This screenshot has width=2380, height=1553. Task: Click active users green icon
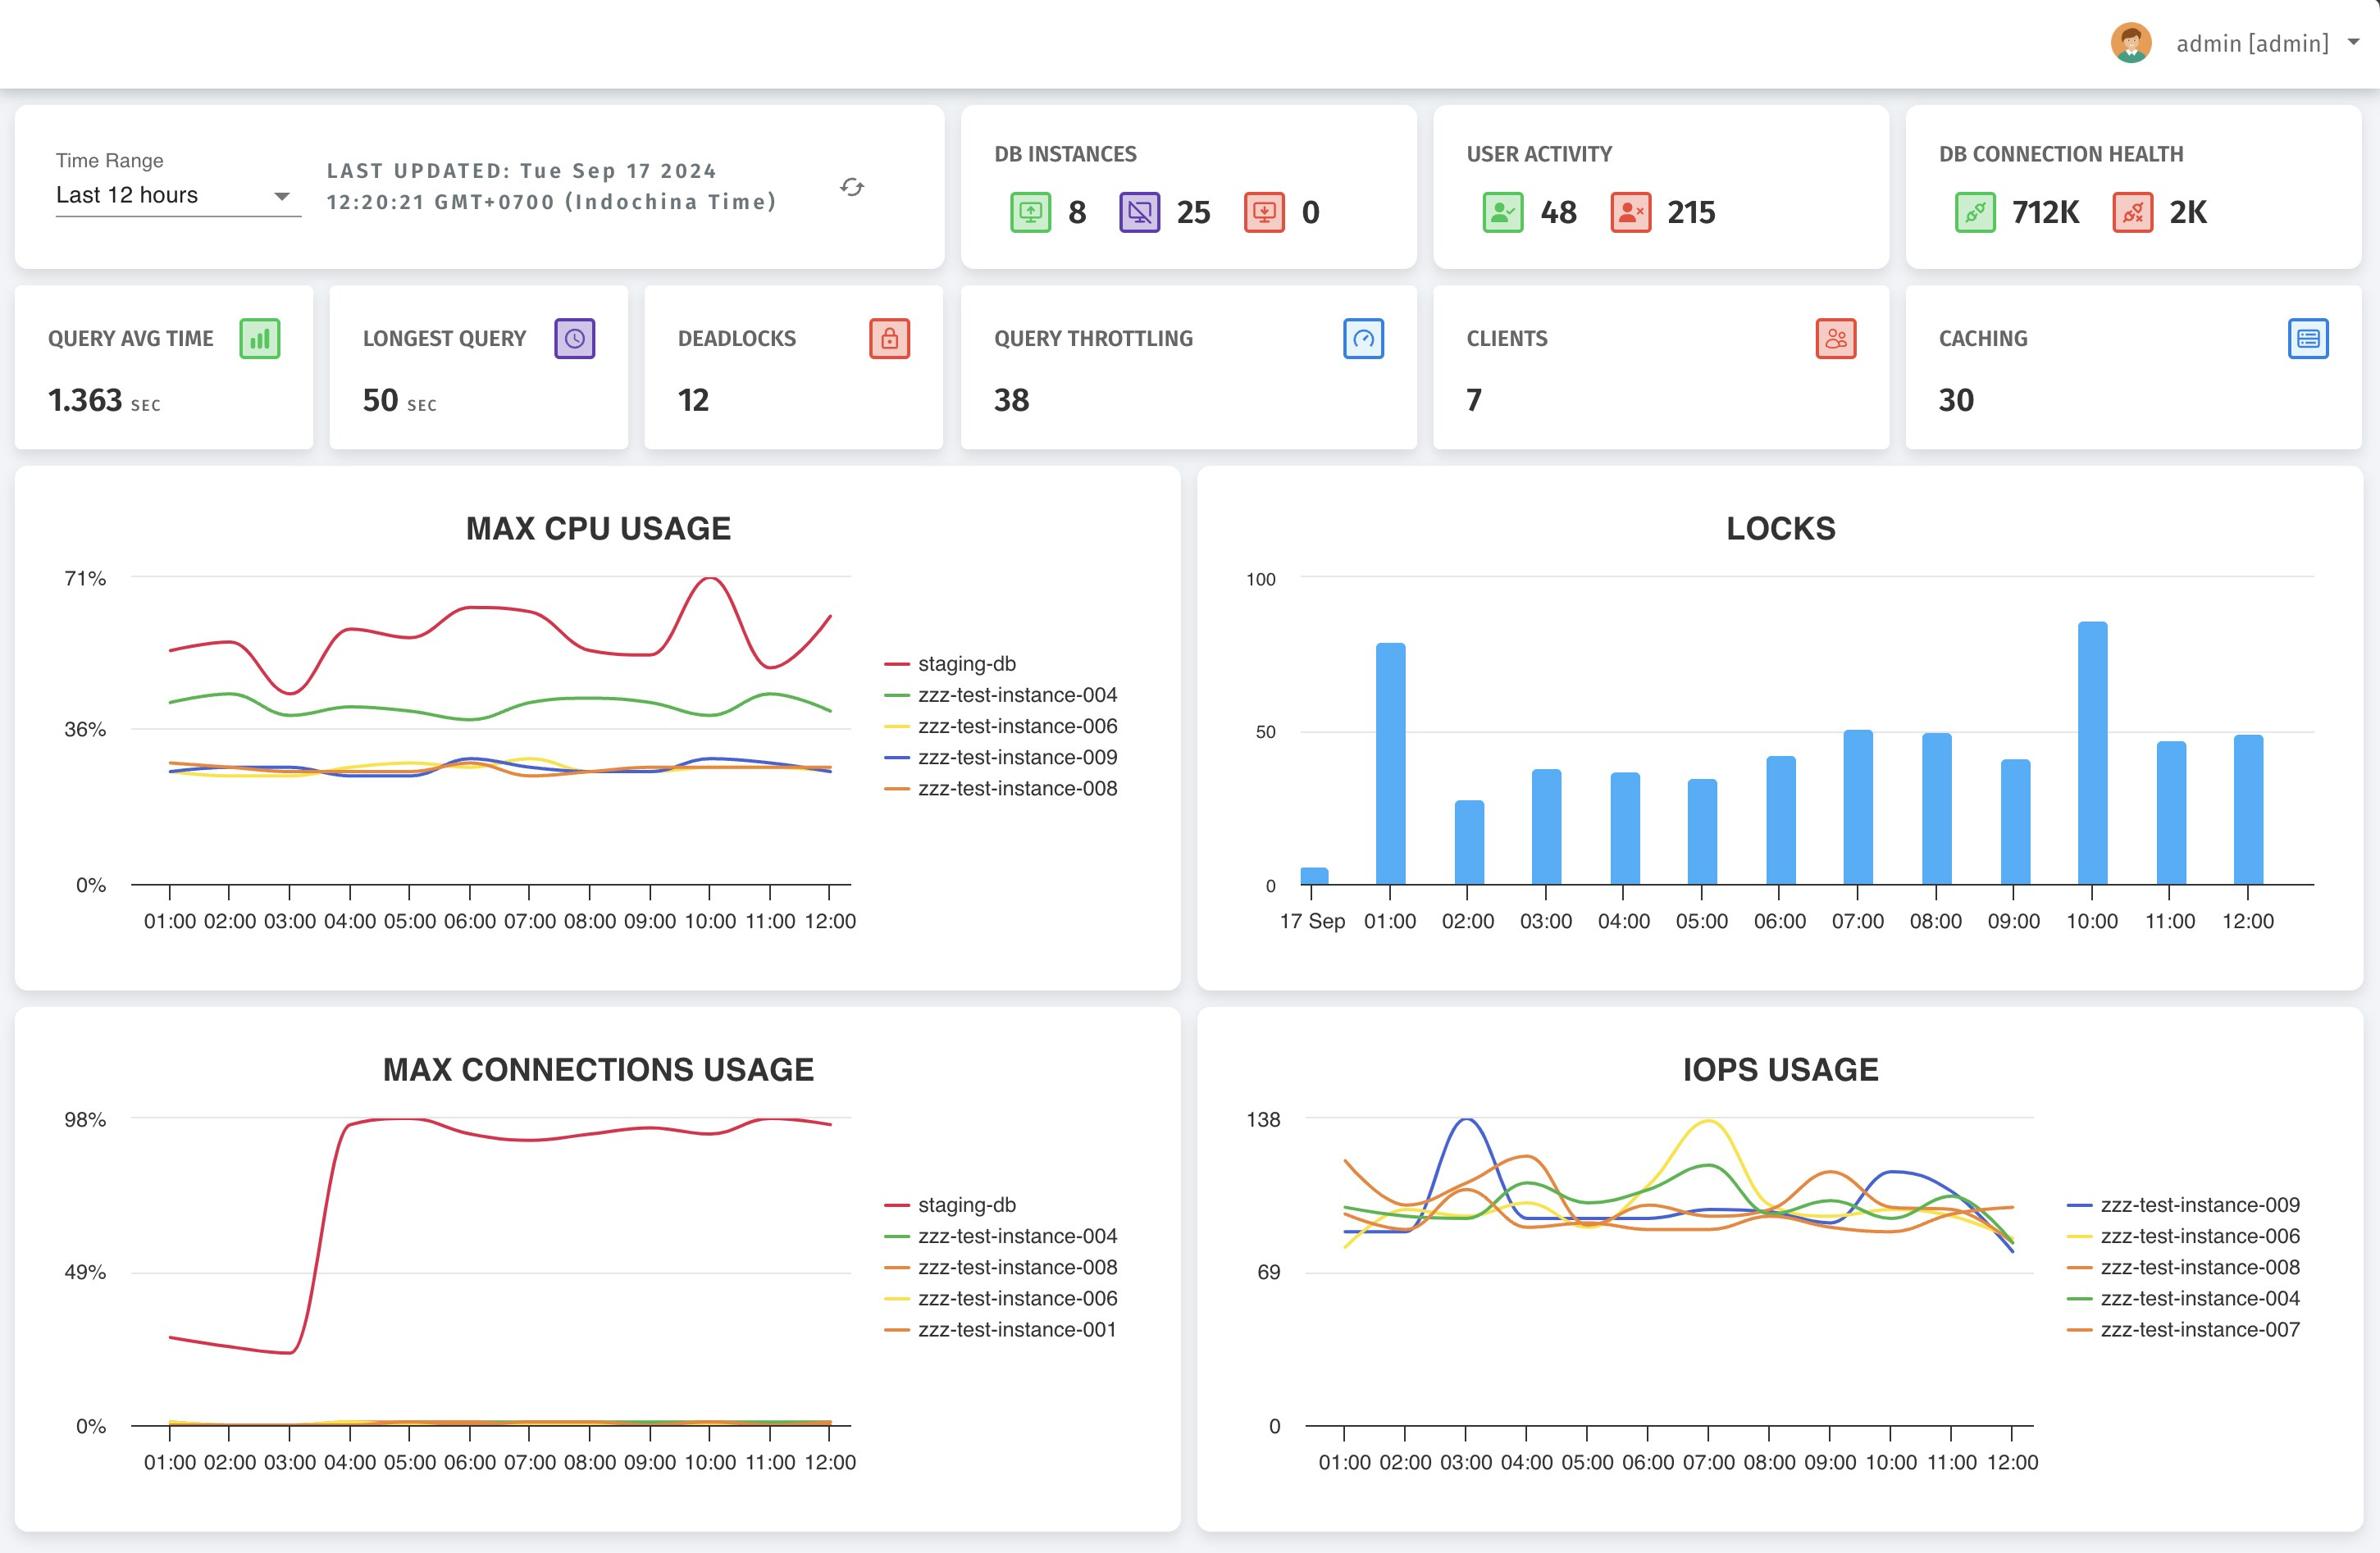[x=1502, y=212]
